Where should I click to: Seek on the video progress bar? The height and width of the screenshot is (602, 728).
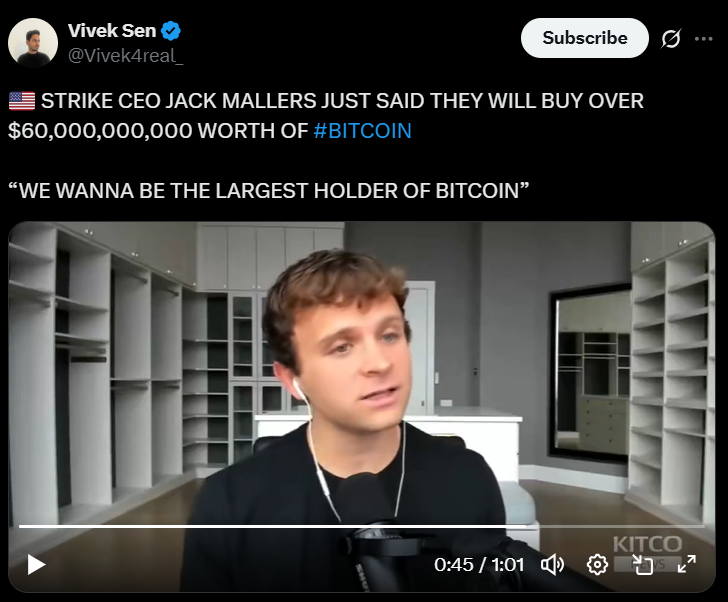tap(362, 526)
